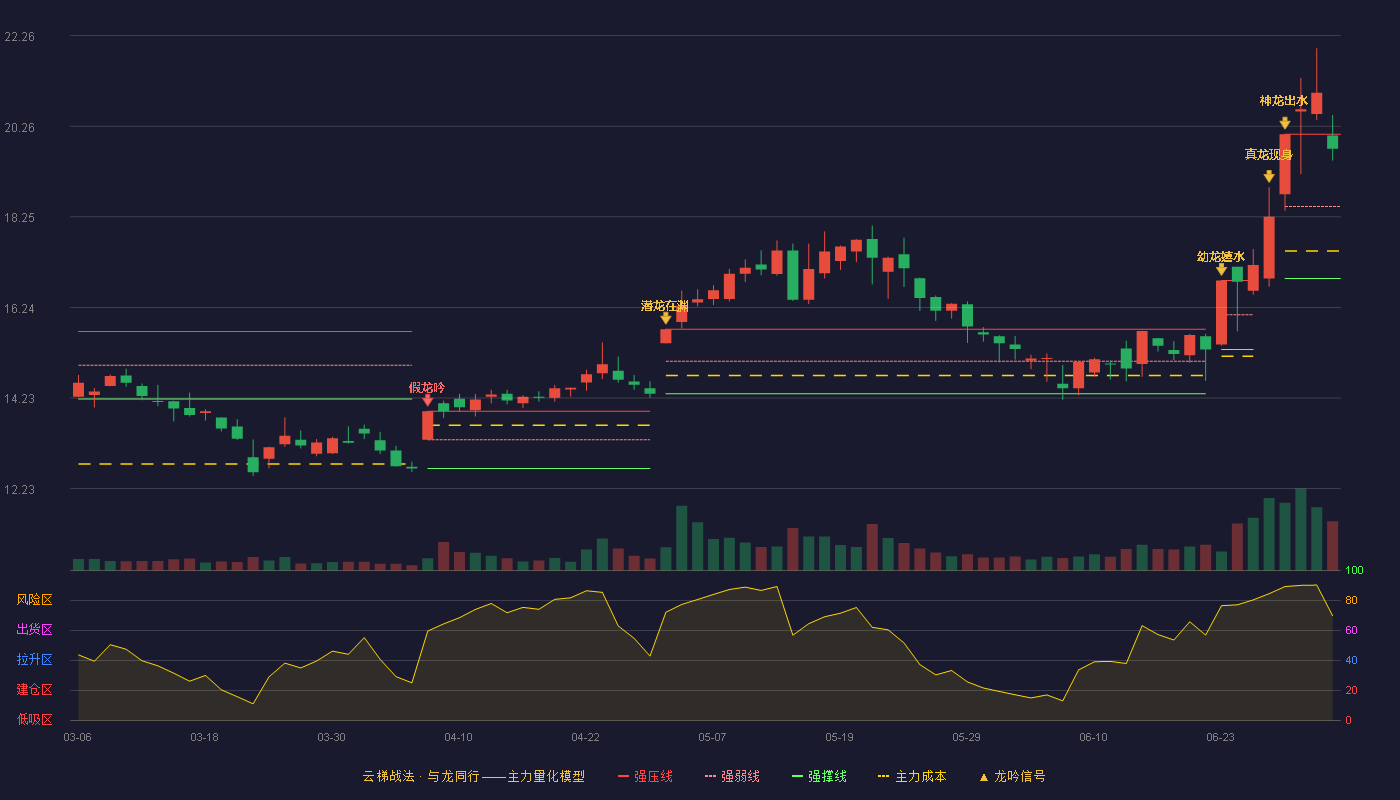Click the yellow arrow below 潜龙在渊
Image resolution: width=1400 pixels, height=800 pixels.
click(666, 319)
